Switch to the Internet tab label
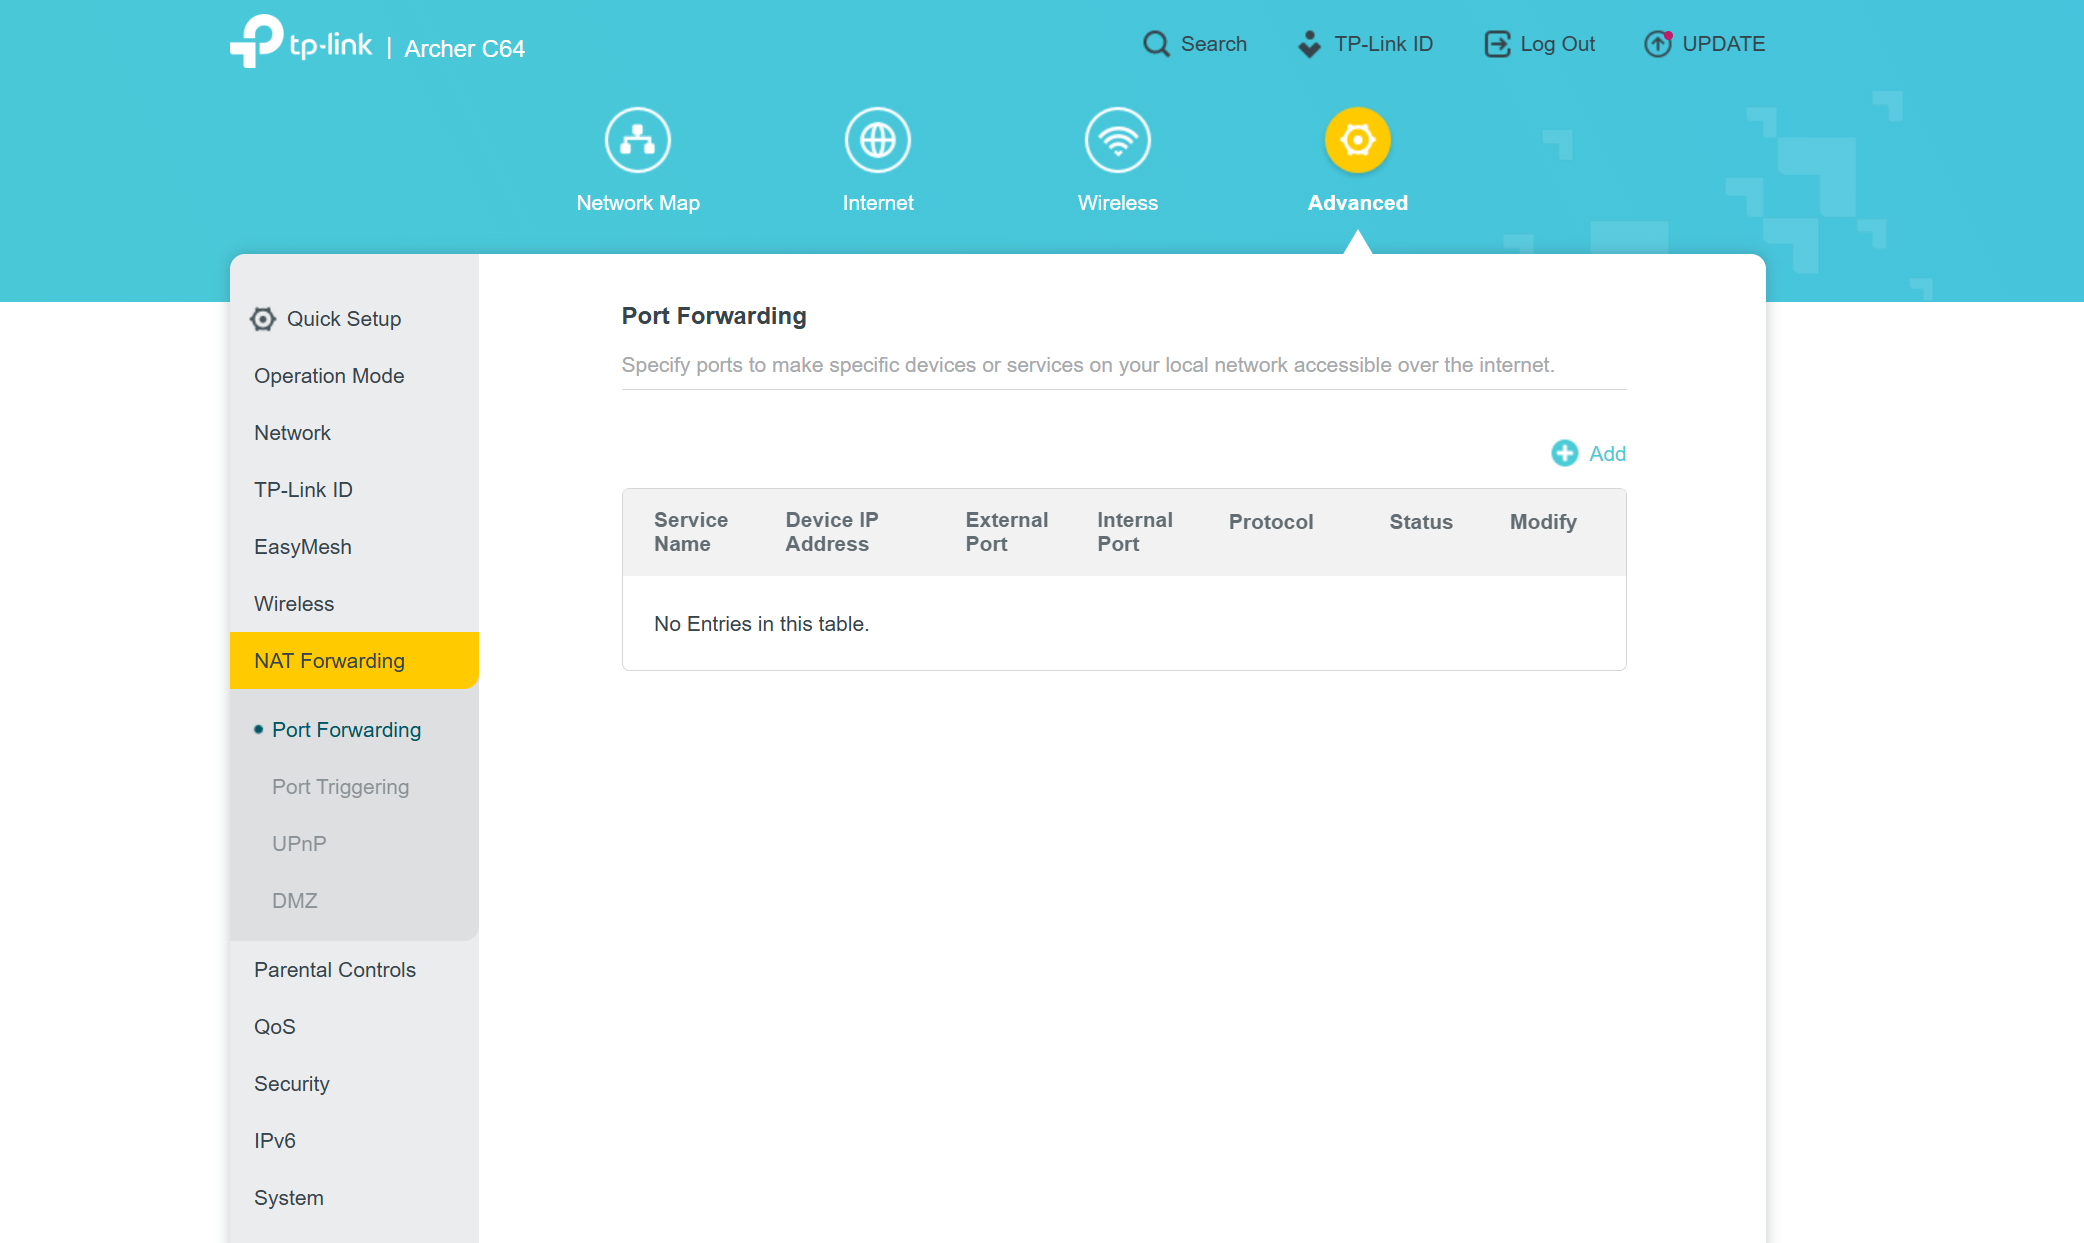The height and width of the screenshot is (1243, 2084). pyautogui.click(x=878, y=203)
